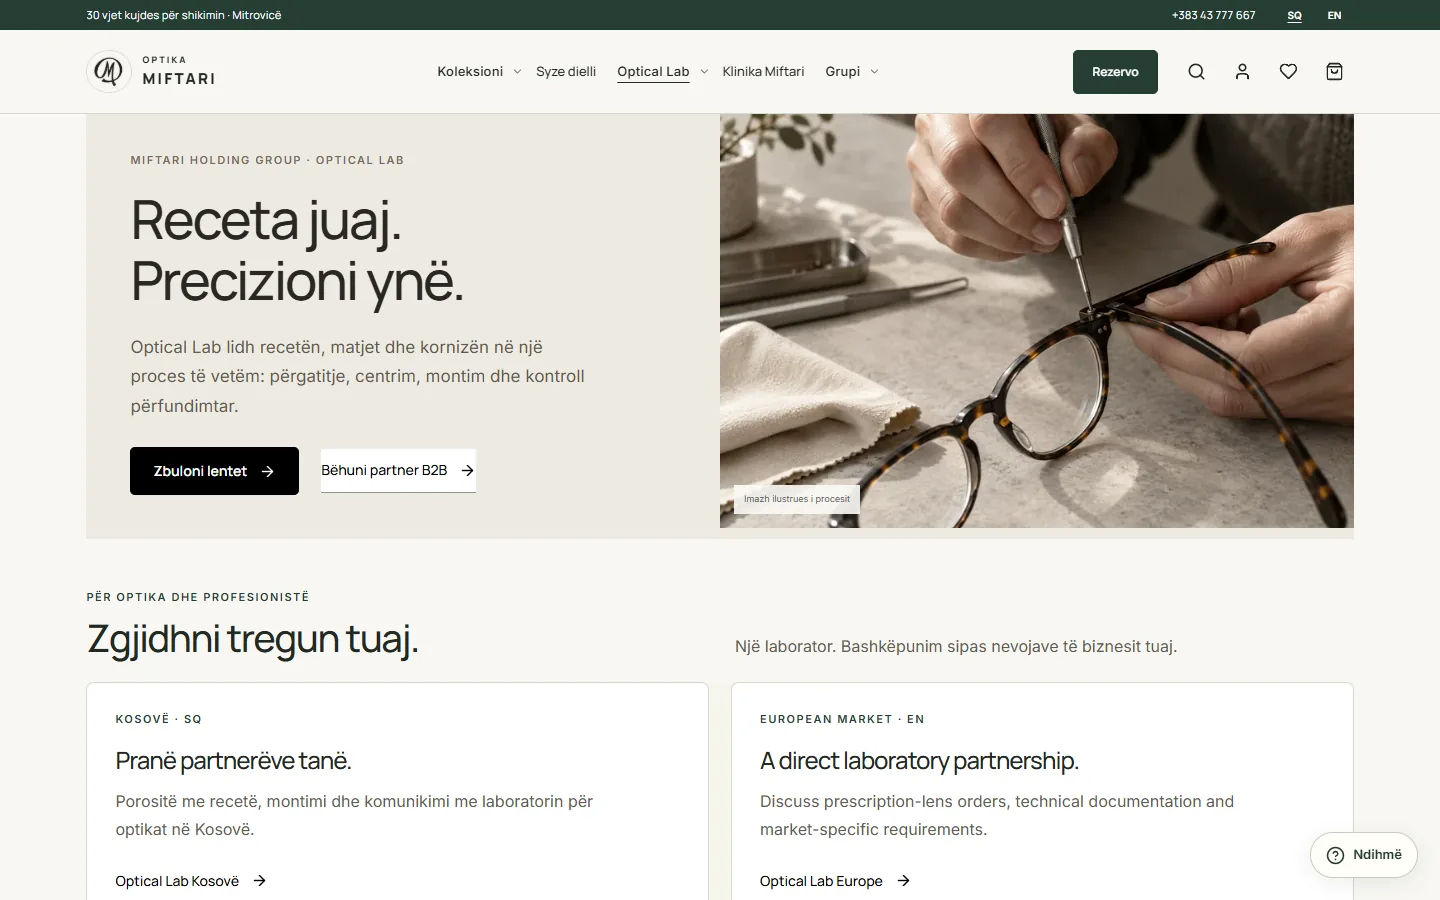The width and height of the screenshot is (1440, 900).
Task: Click the Një laborator. Bashkëpunim sipas nevojave text
Action: pos(956,647)
